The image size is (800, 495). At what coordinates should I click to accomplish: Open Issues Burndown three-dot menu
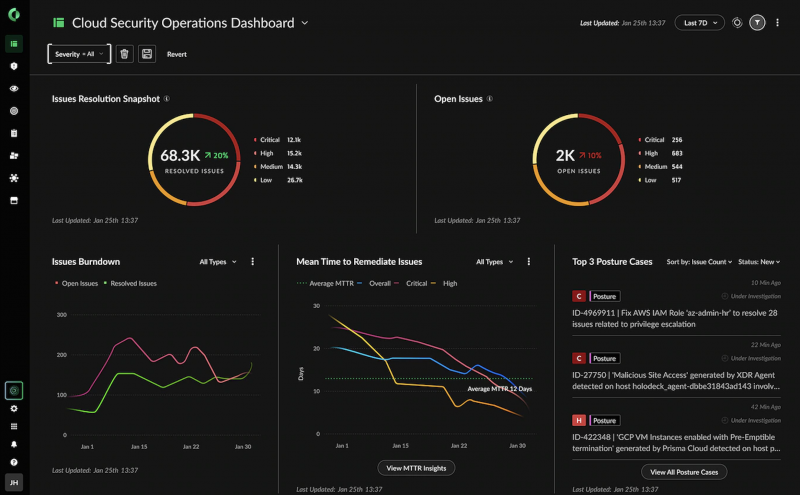(x=253, y=262)
